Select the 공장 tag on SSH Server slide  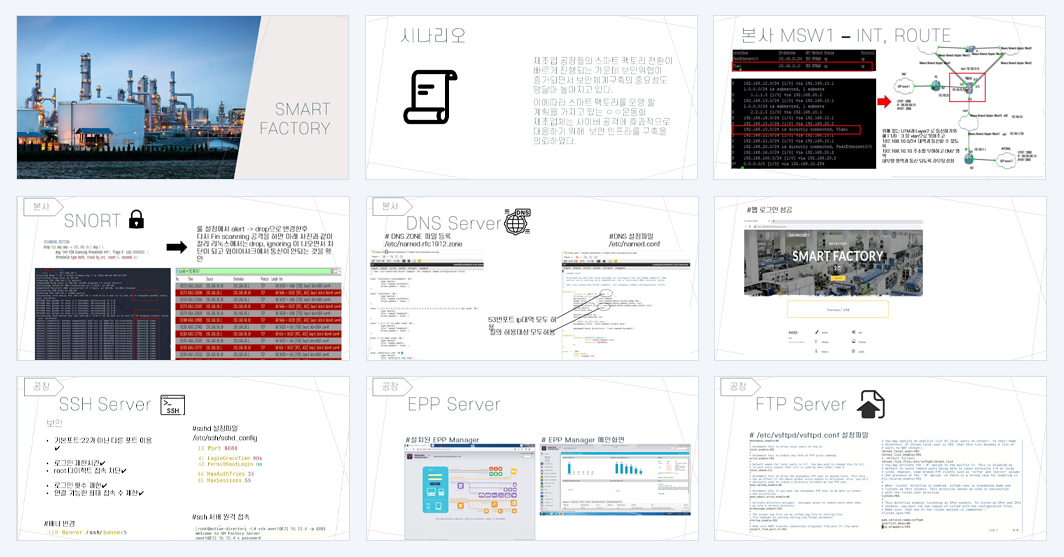43,386
